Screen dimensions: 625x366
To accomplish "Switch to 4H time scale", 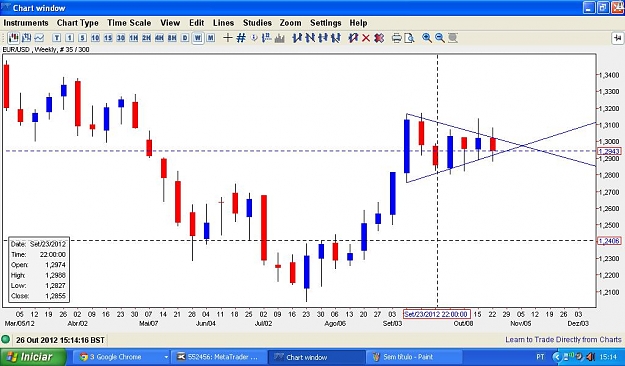I will coord(159,38).
